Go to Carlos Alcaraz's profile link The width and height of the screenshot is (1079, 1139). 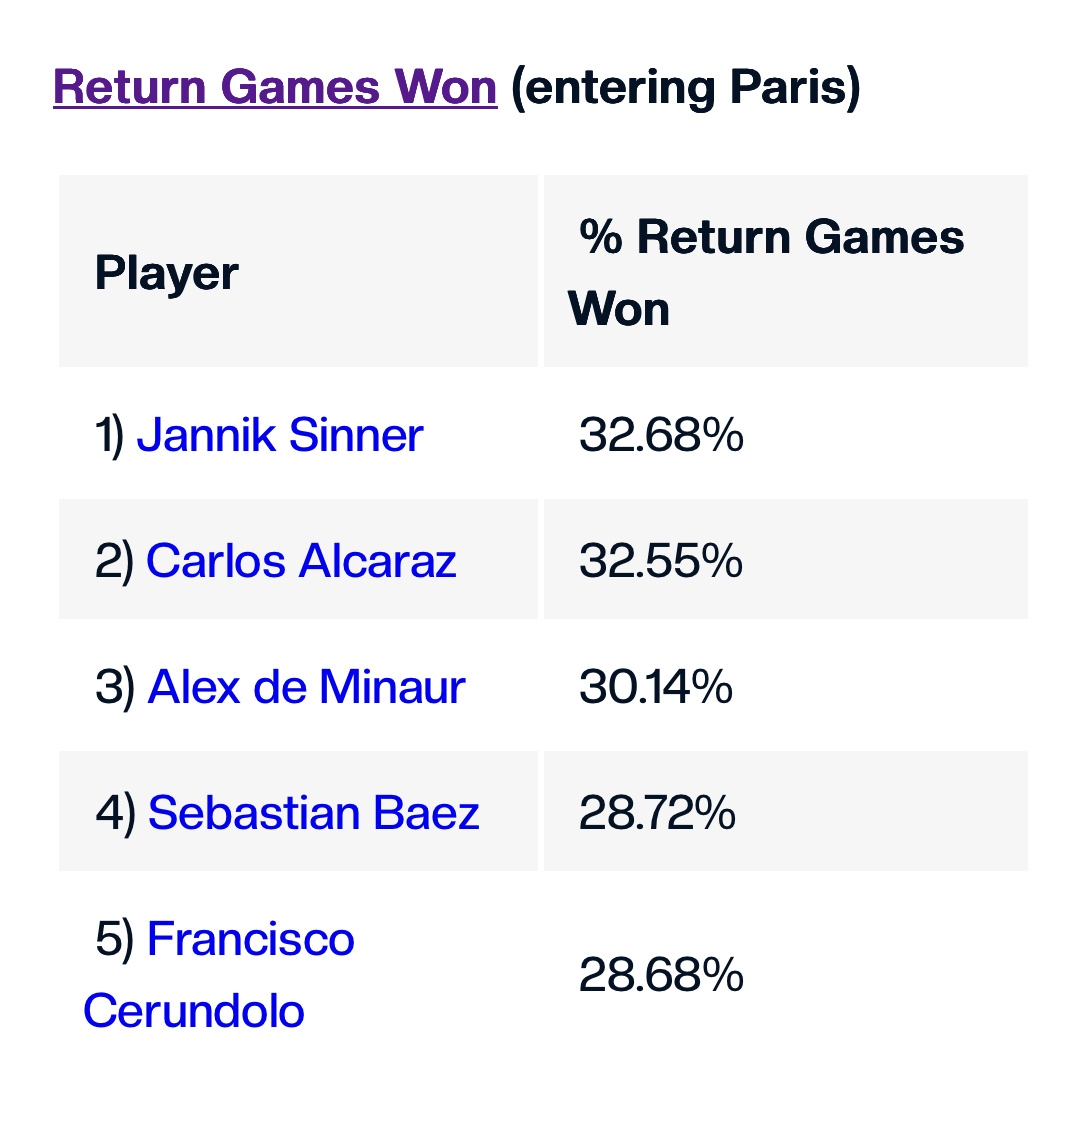pyautogui.click(x=301, y=561)
